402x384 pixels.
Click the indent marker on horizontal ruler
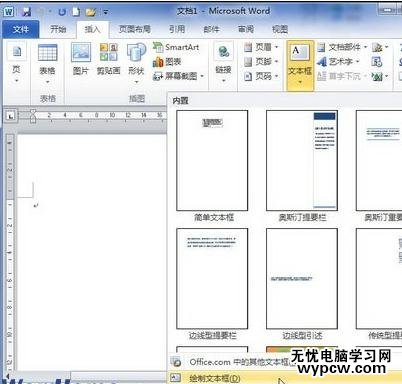(33, 116)
